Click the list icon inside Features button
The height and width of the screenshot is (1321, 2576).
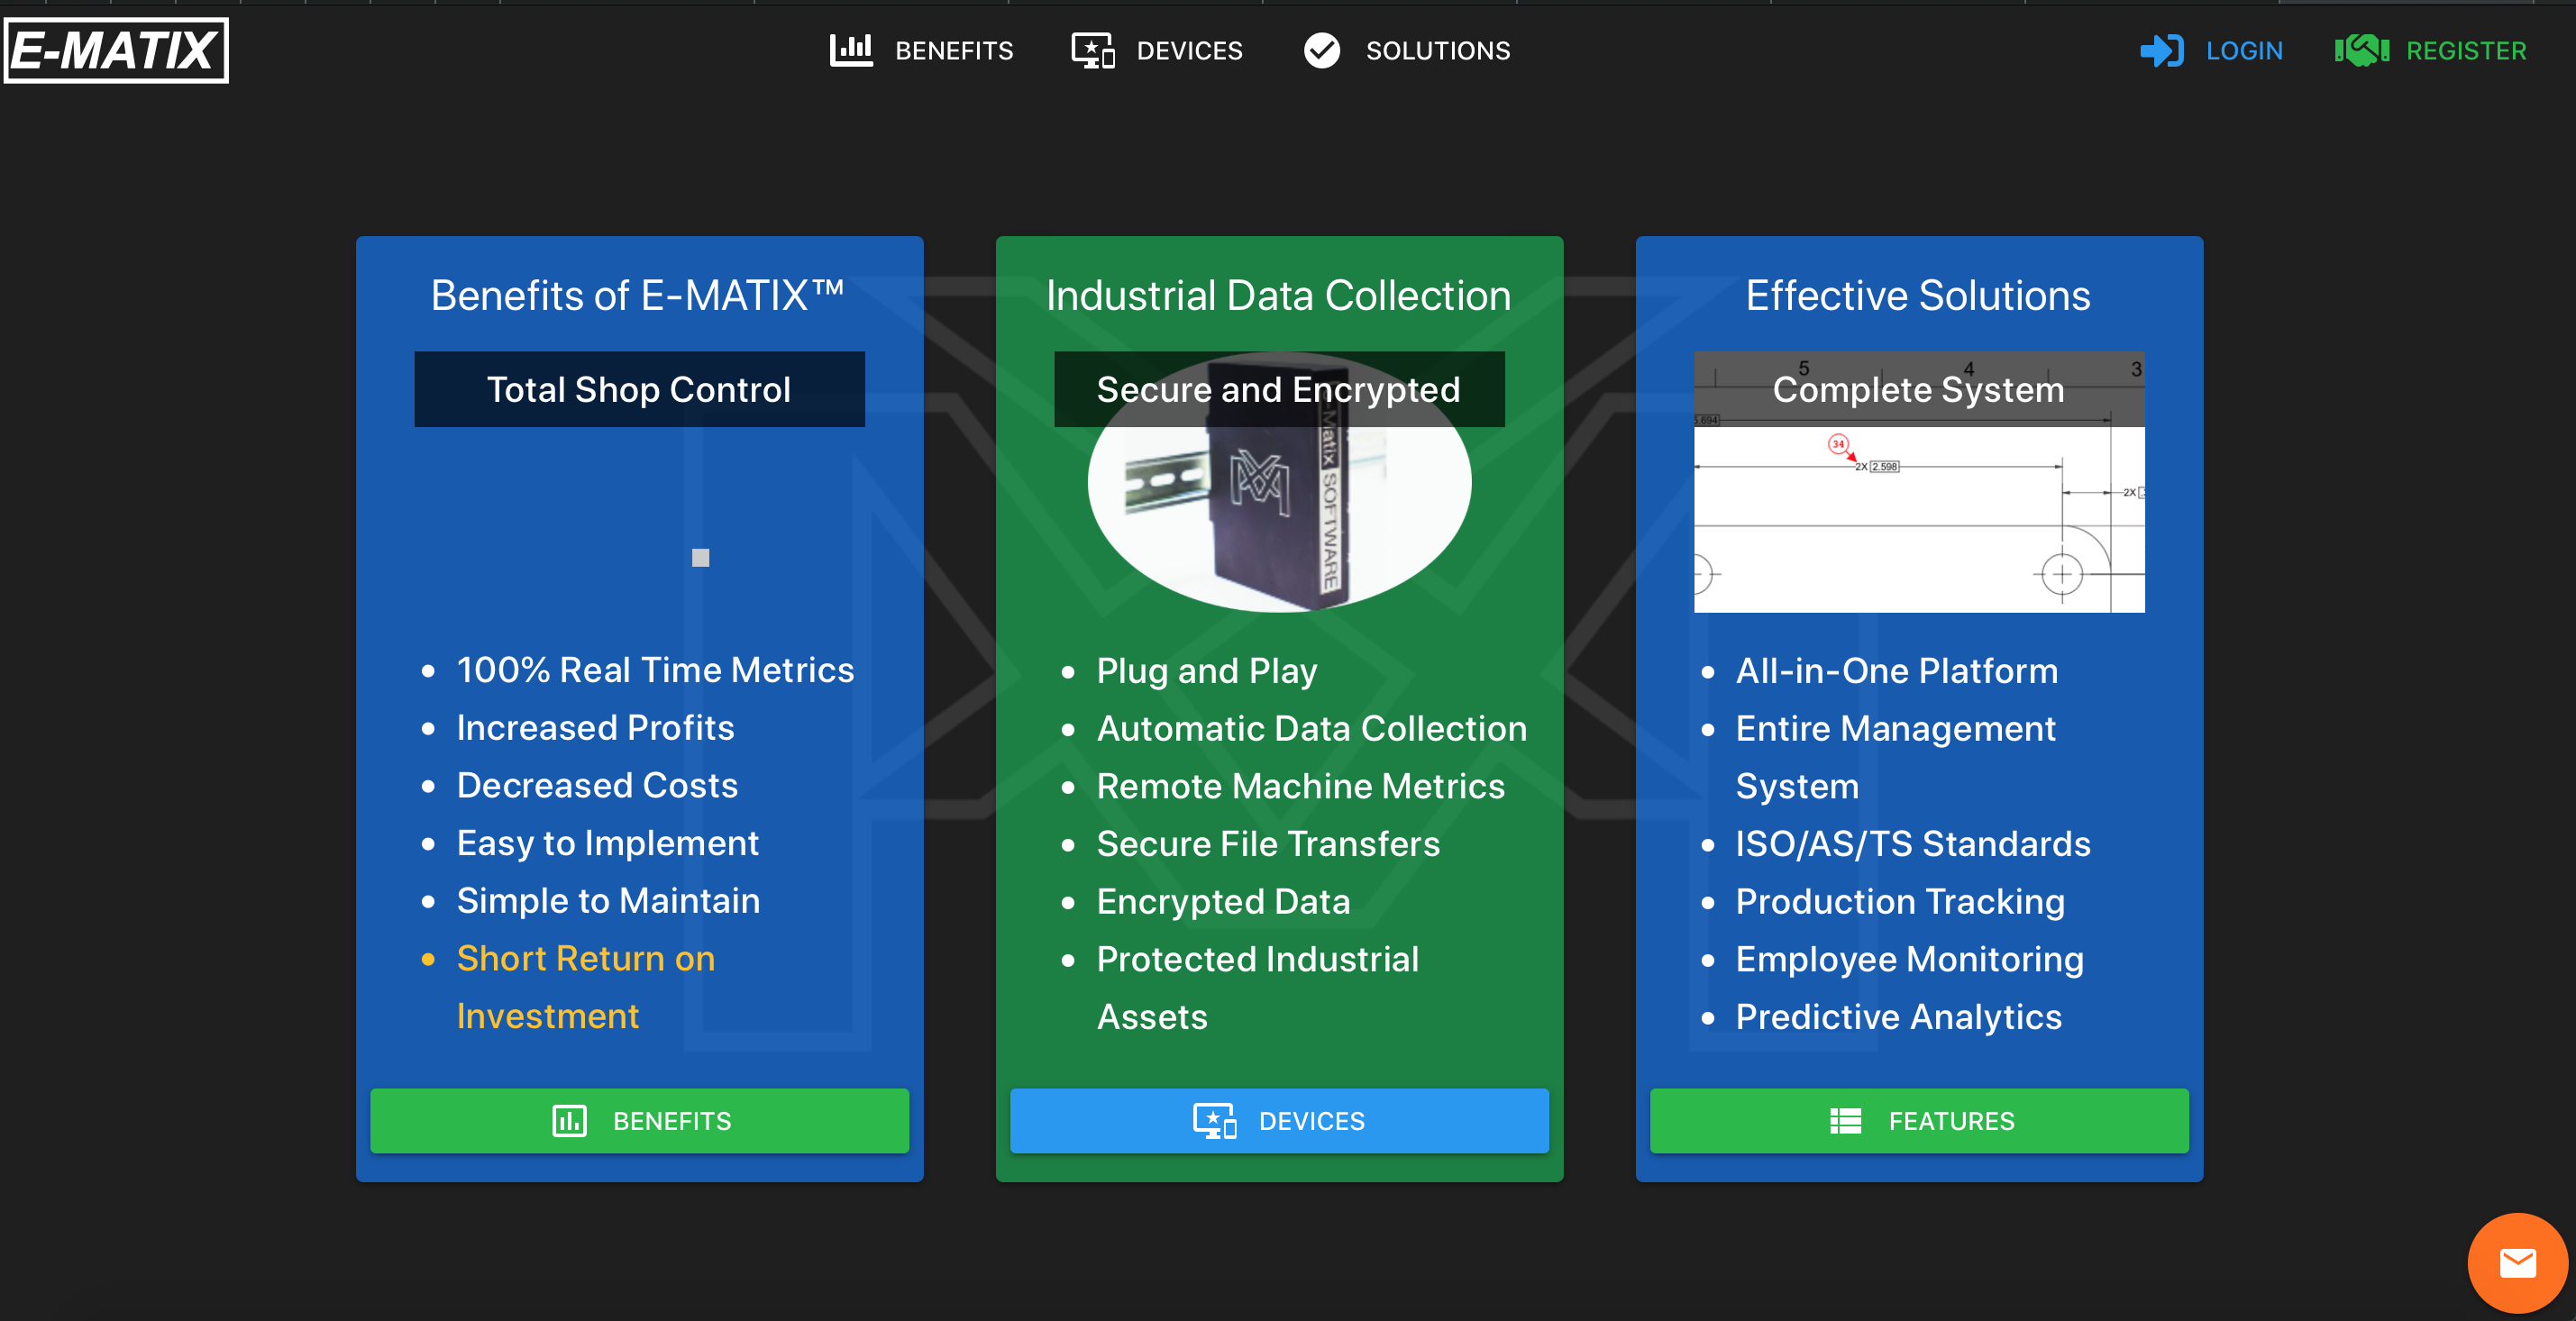[x=1846, y=1121]
